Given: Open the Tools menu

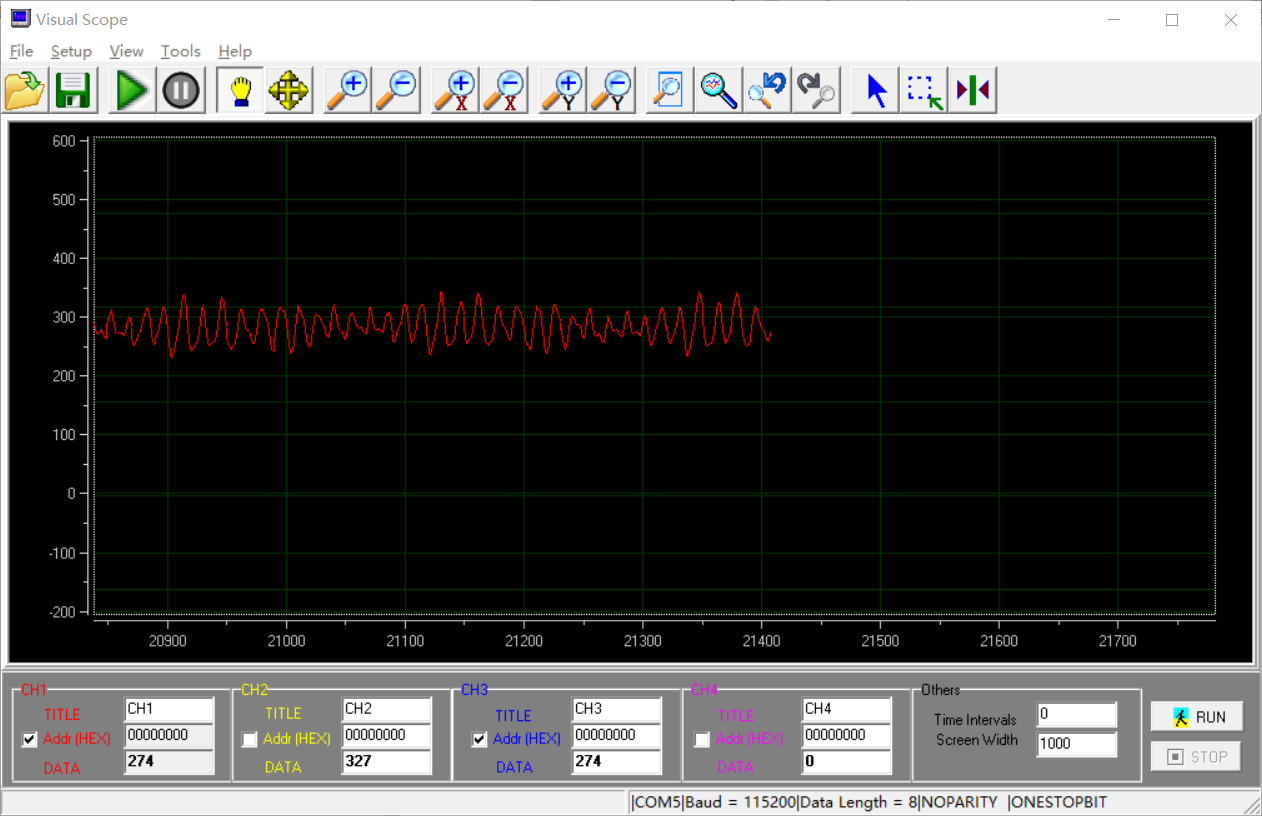Looking at the screenshot, I should pyautogui.click(x=180, y=51).
